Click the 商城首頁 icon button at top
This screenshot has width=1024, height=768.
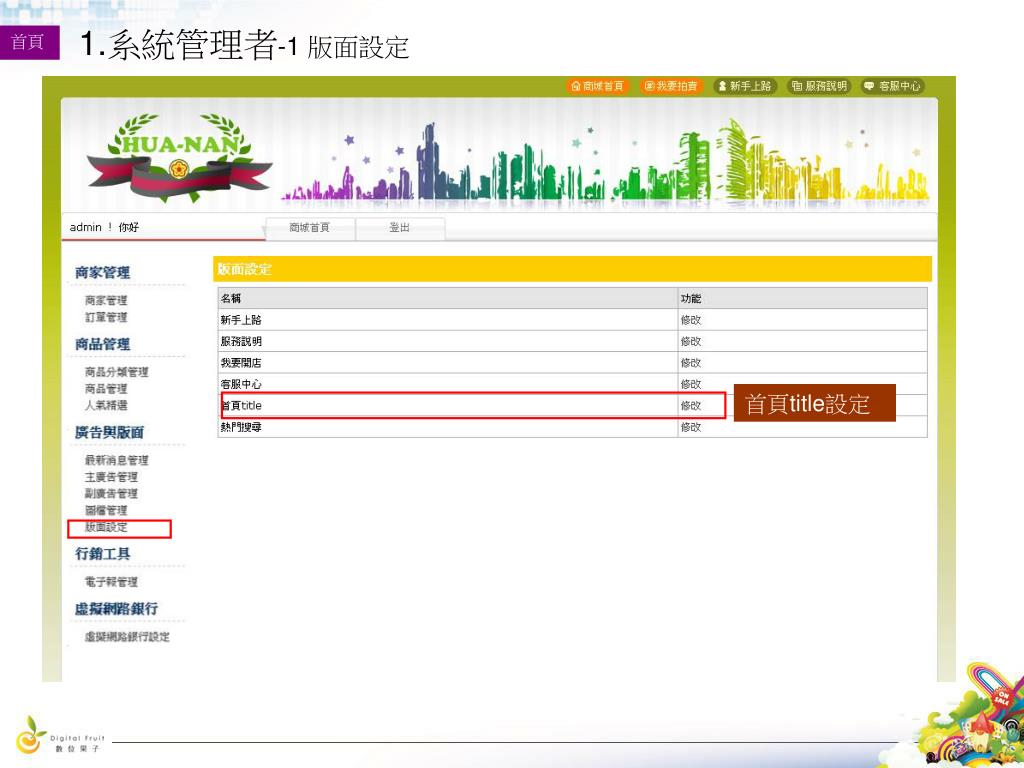tap(598, 87)
